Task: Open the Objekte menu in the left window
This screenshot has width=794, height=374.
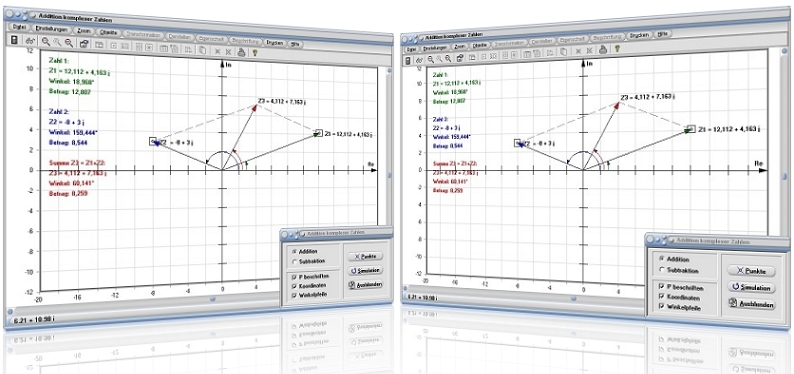Action: point(108,32)
